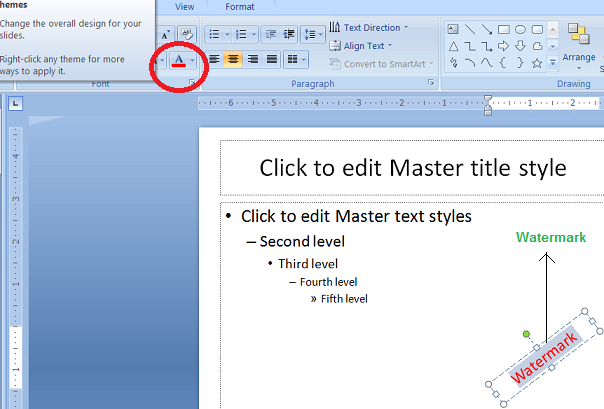The height and width of the screenshot is (409, 604).
Task: Select the 5-Point Star shape
Action: coord(537,63)
